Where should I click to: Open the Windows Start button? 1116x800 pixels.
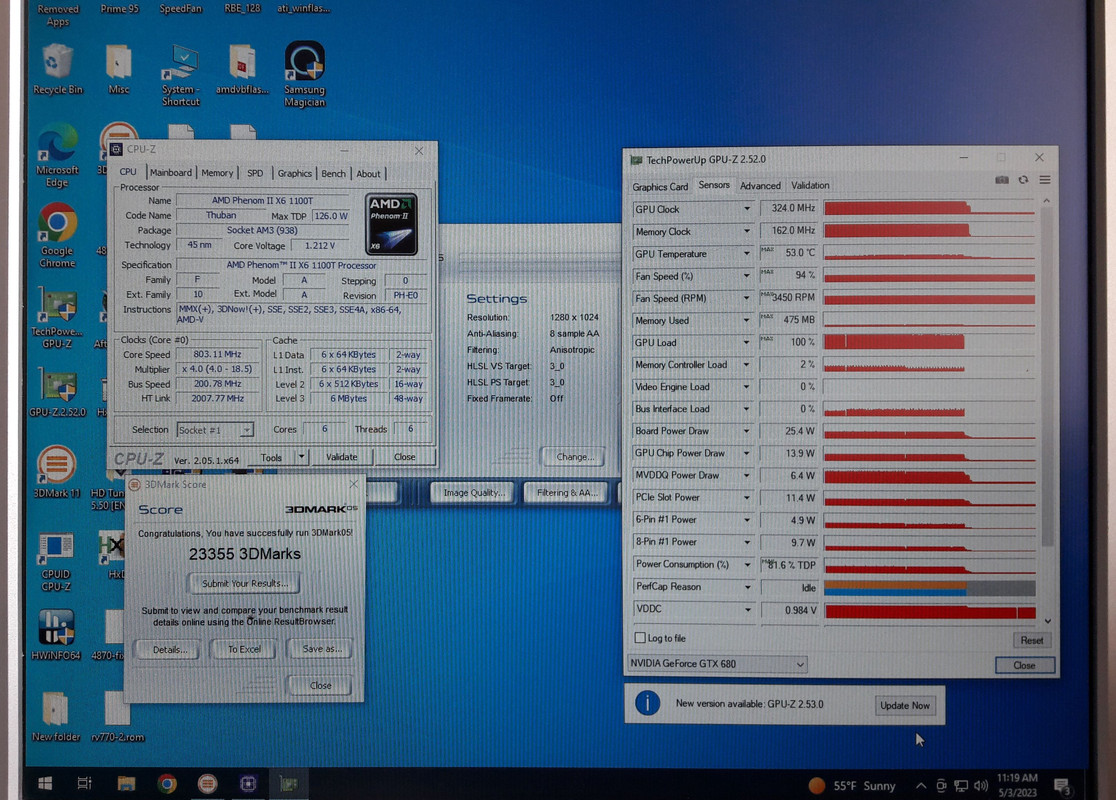(44, 784)
